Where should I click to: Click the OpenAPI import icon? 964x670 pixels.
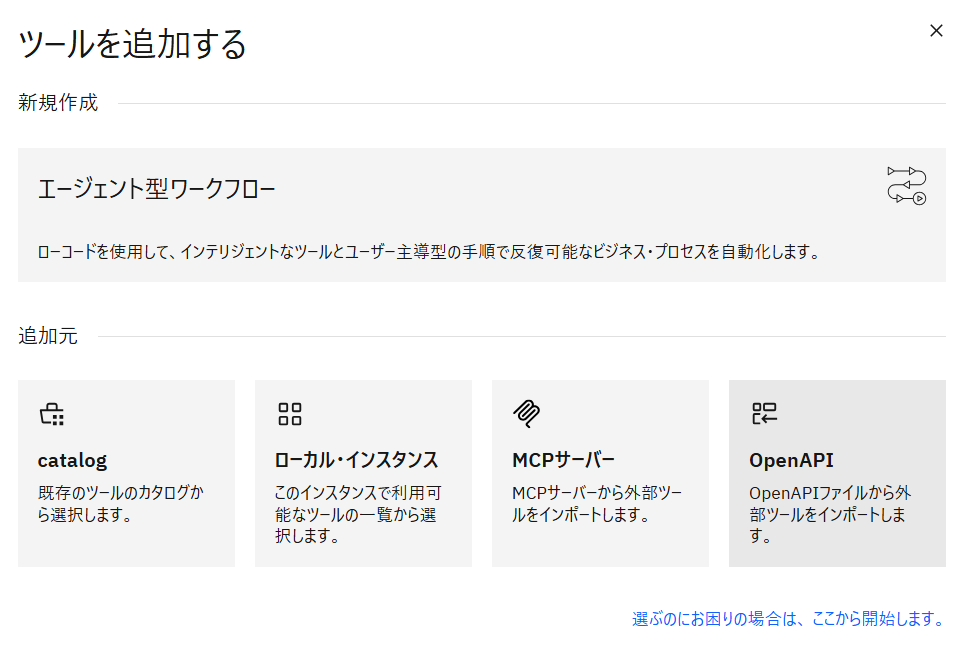(764, 414)
